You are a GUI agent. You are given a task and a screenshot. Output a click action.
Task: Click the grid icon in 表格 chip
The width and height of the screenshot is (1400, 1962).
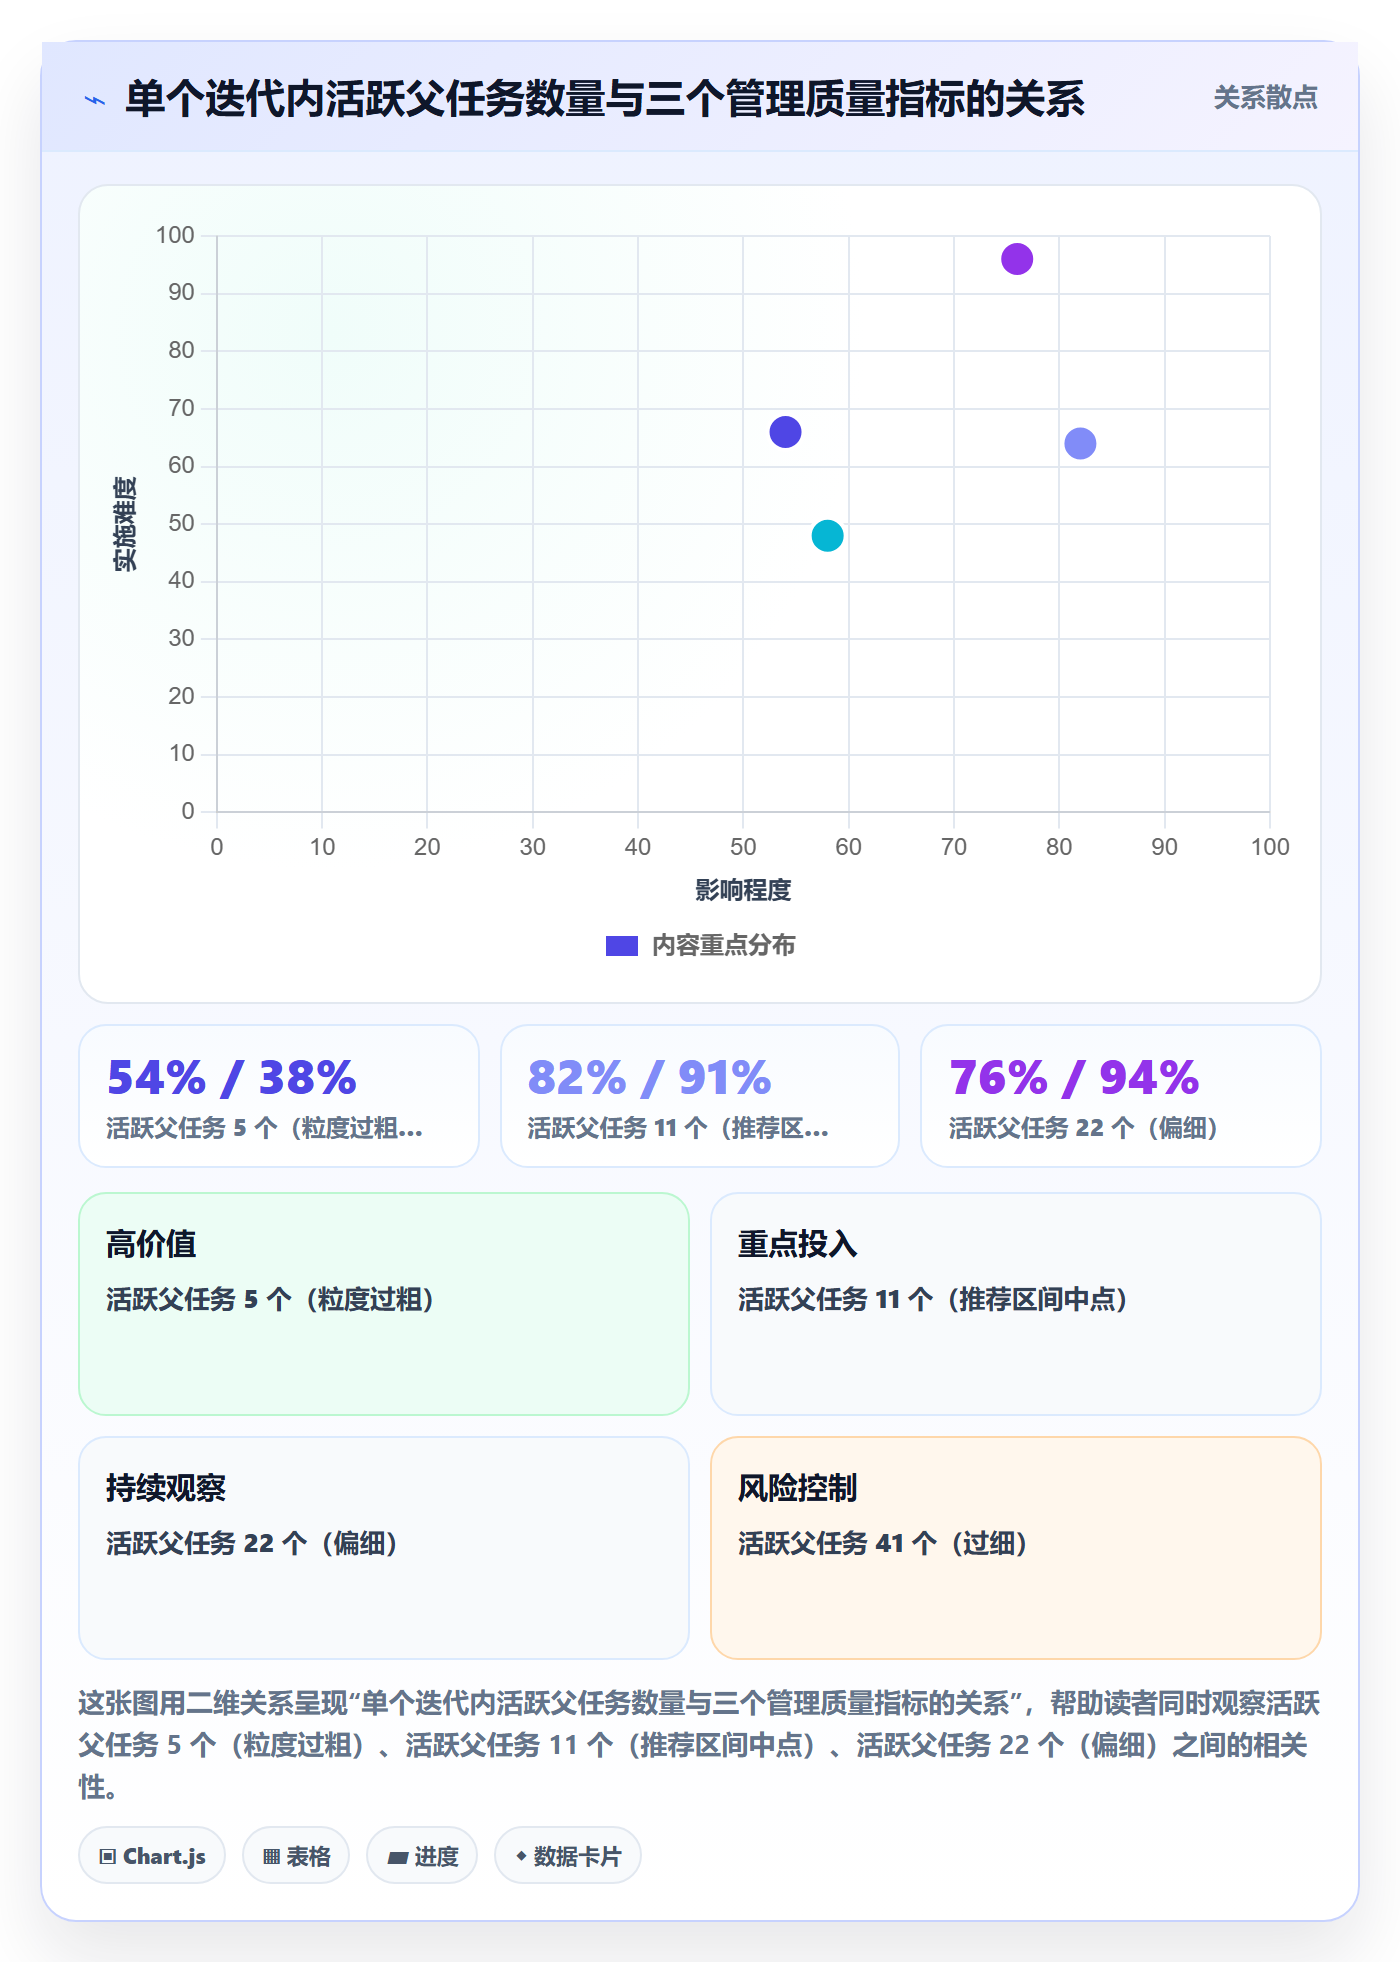[271, 1857]
